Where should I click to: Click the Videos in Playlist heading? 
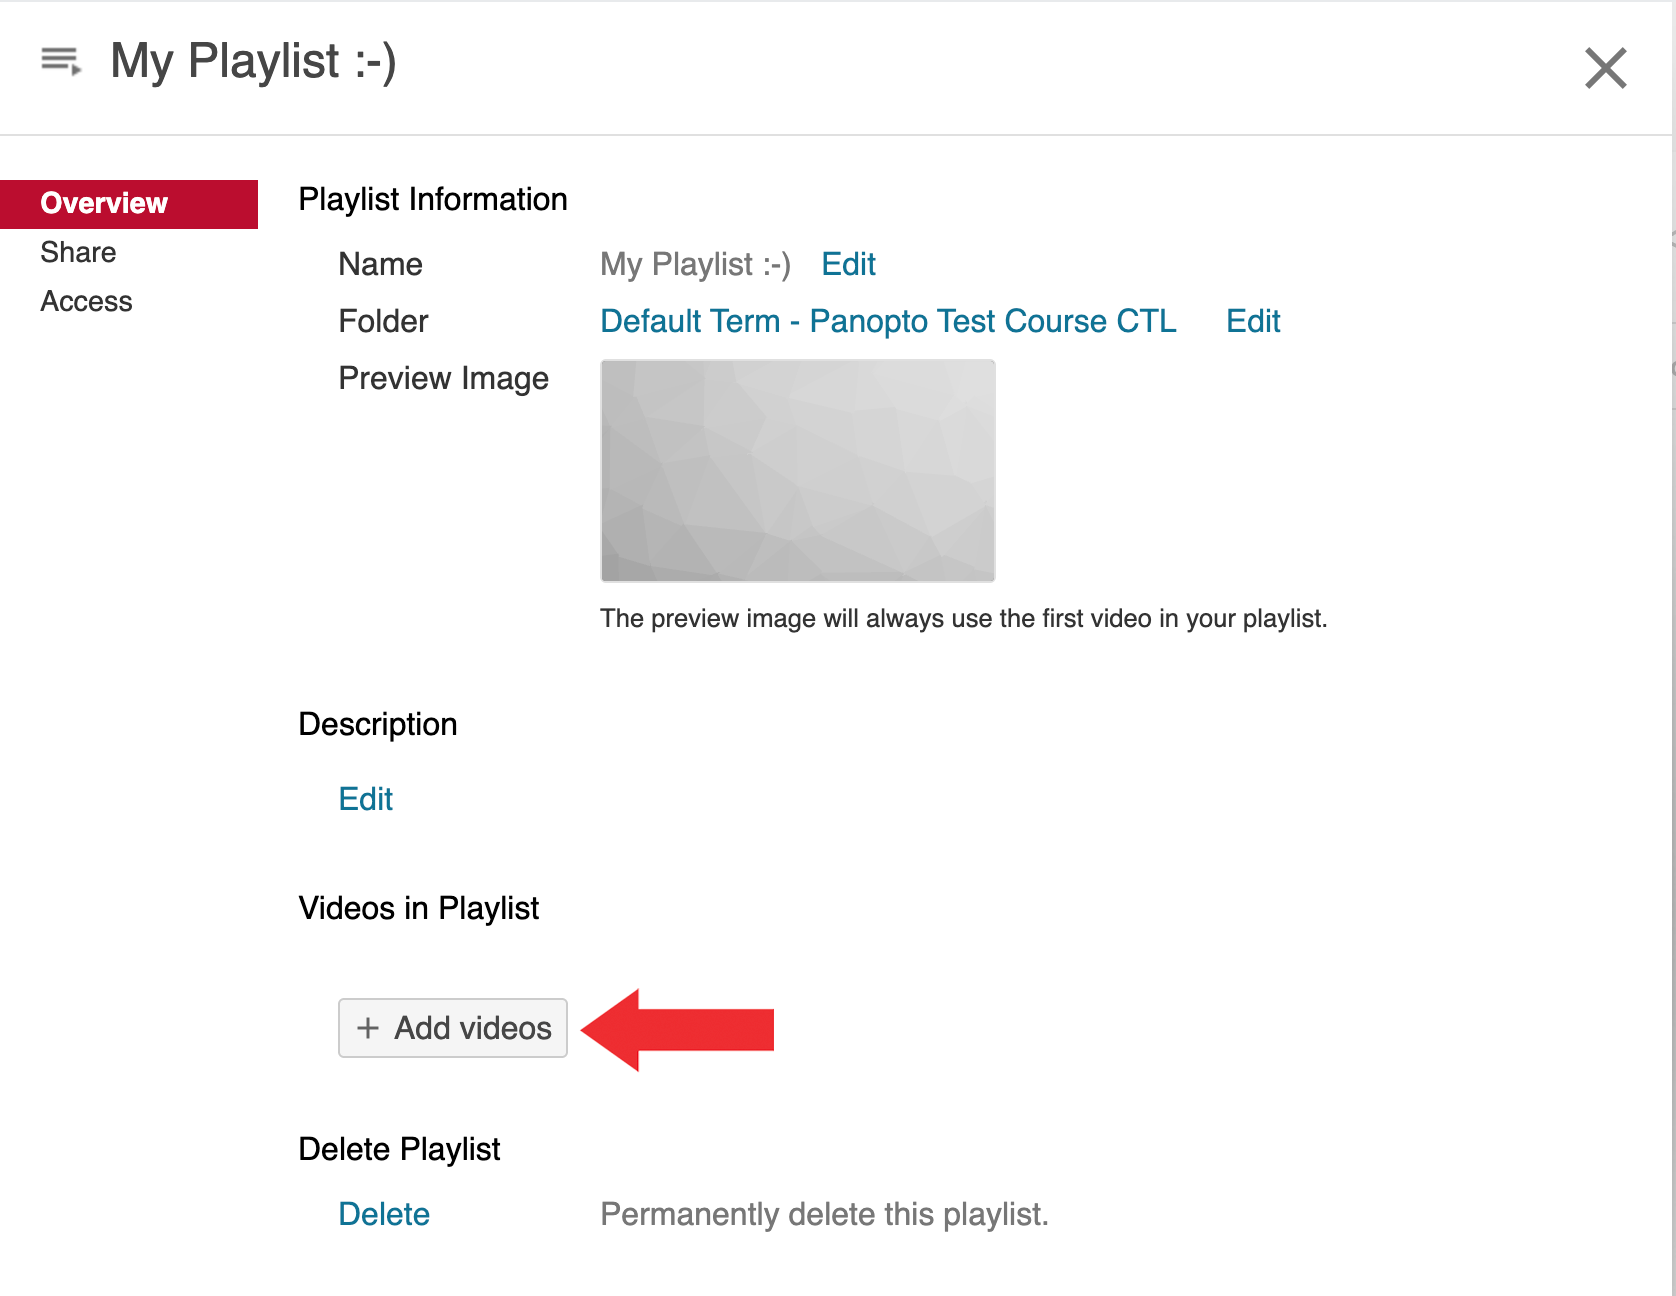[419, 908]
